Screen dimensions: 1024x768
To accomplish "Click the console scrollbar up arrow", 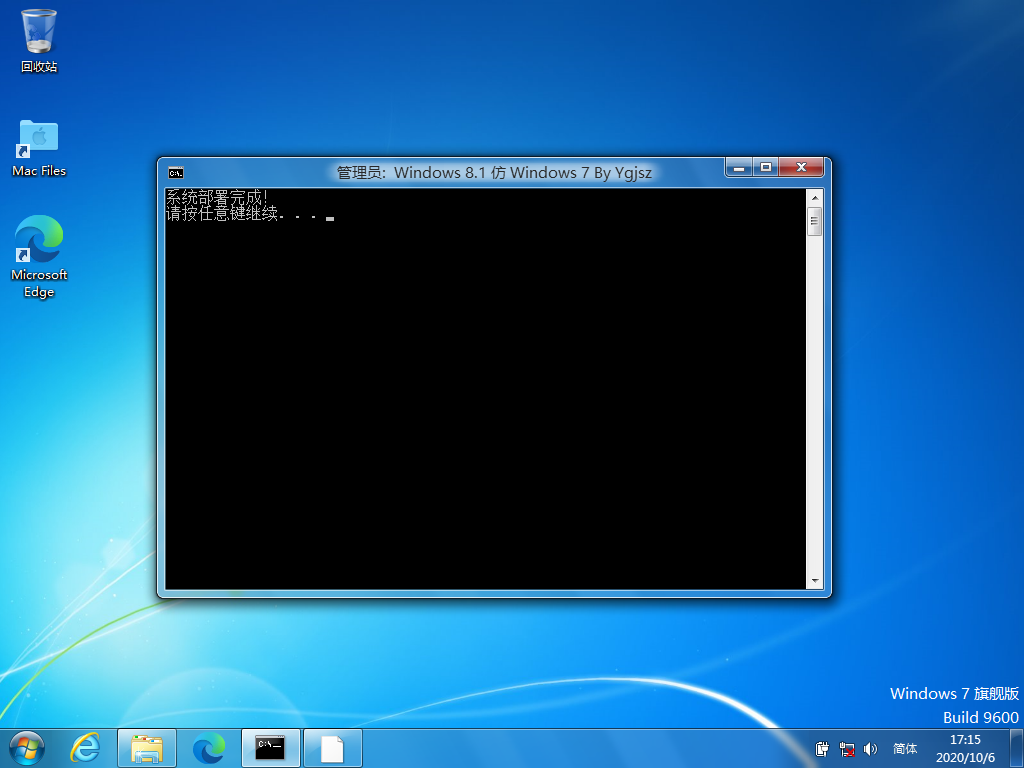I will (x=814, y=197).
